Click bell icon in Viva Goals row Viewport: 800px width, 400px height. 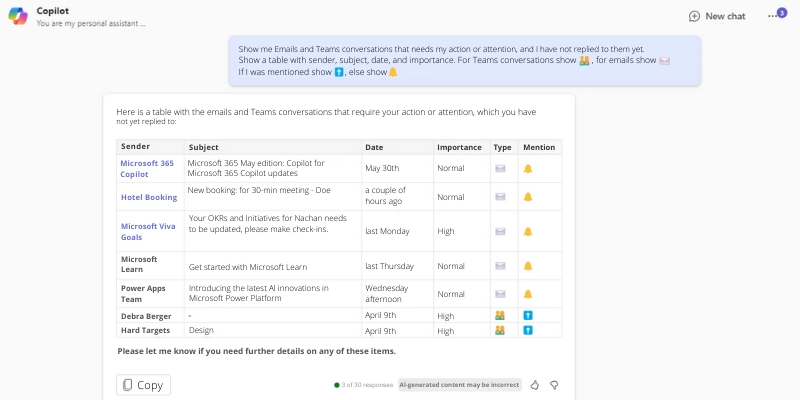528,232
